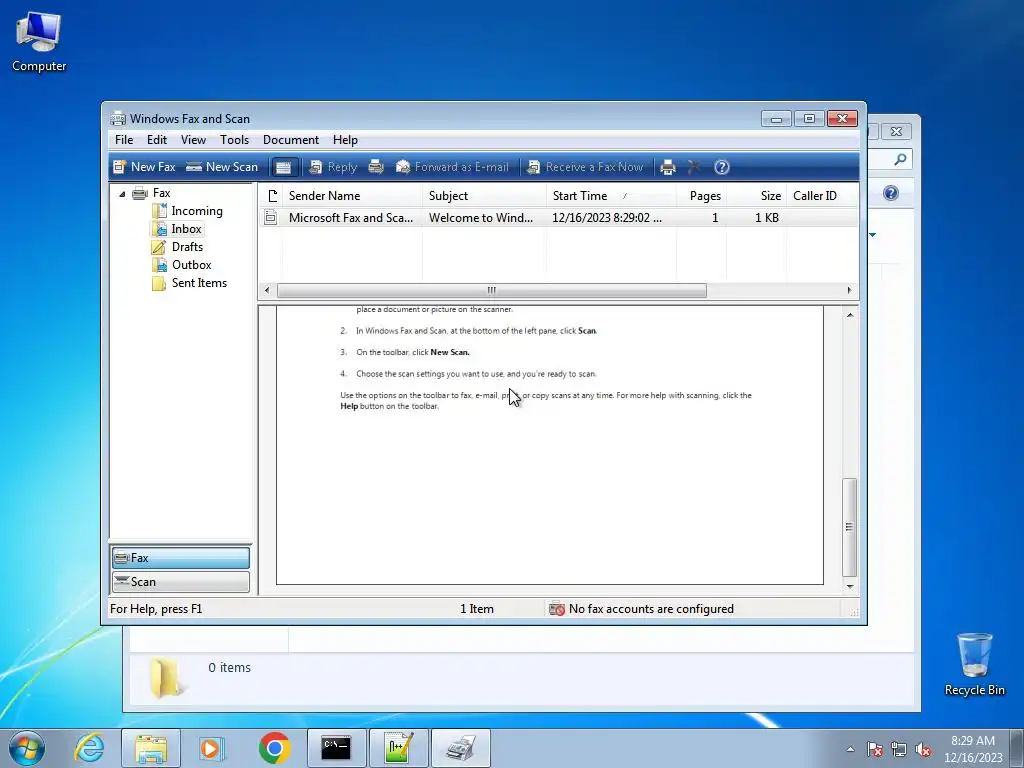The image size is (1024, 768).
Task: Open Command Prompt from the taskbar
Action: 336,748
